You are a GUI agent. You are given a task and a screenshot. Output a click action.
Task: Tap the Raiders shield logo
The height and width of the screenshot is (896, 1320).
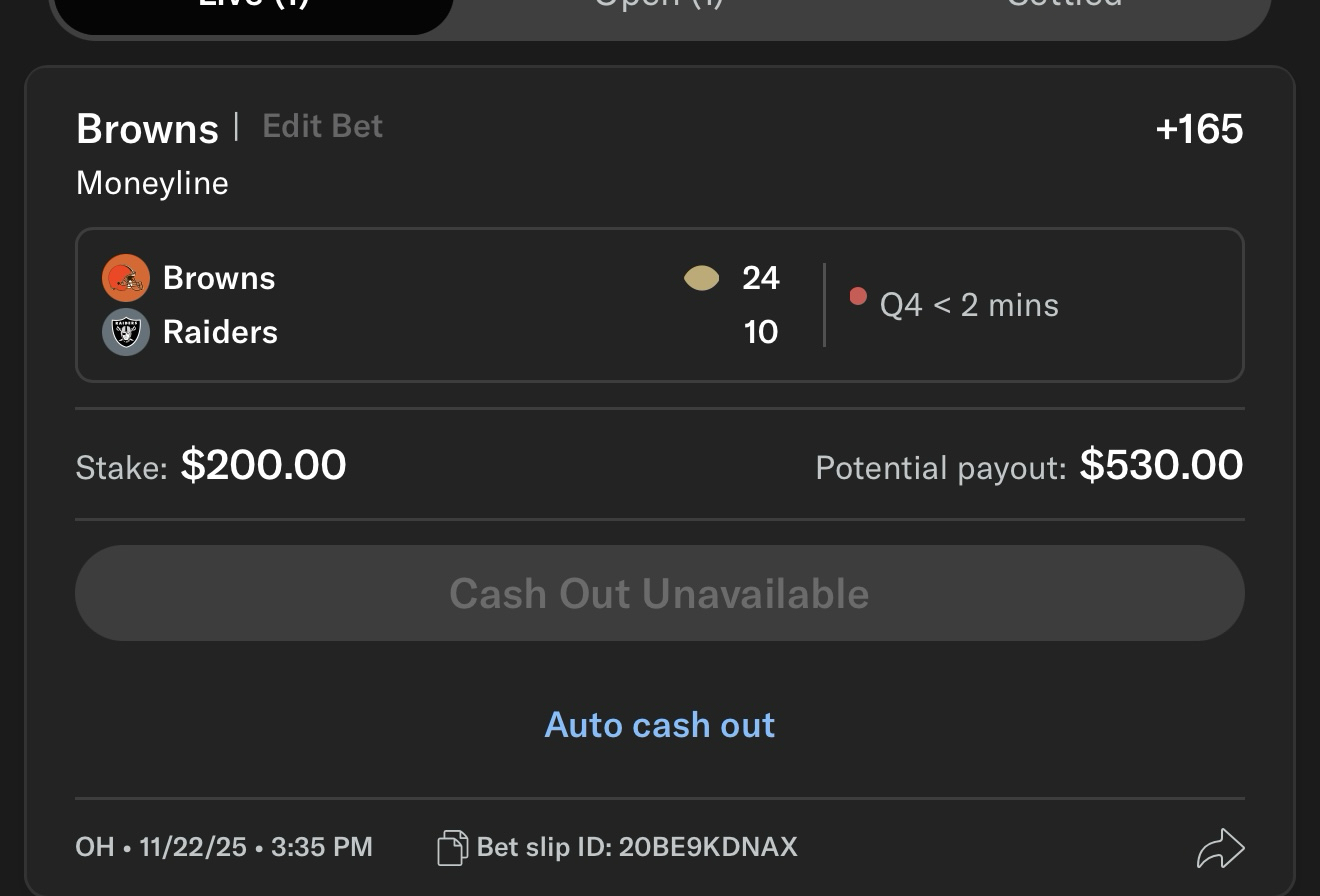click(x=126, y=332)
